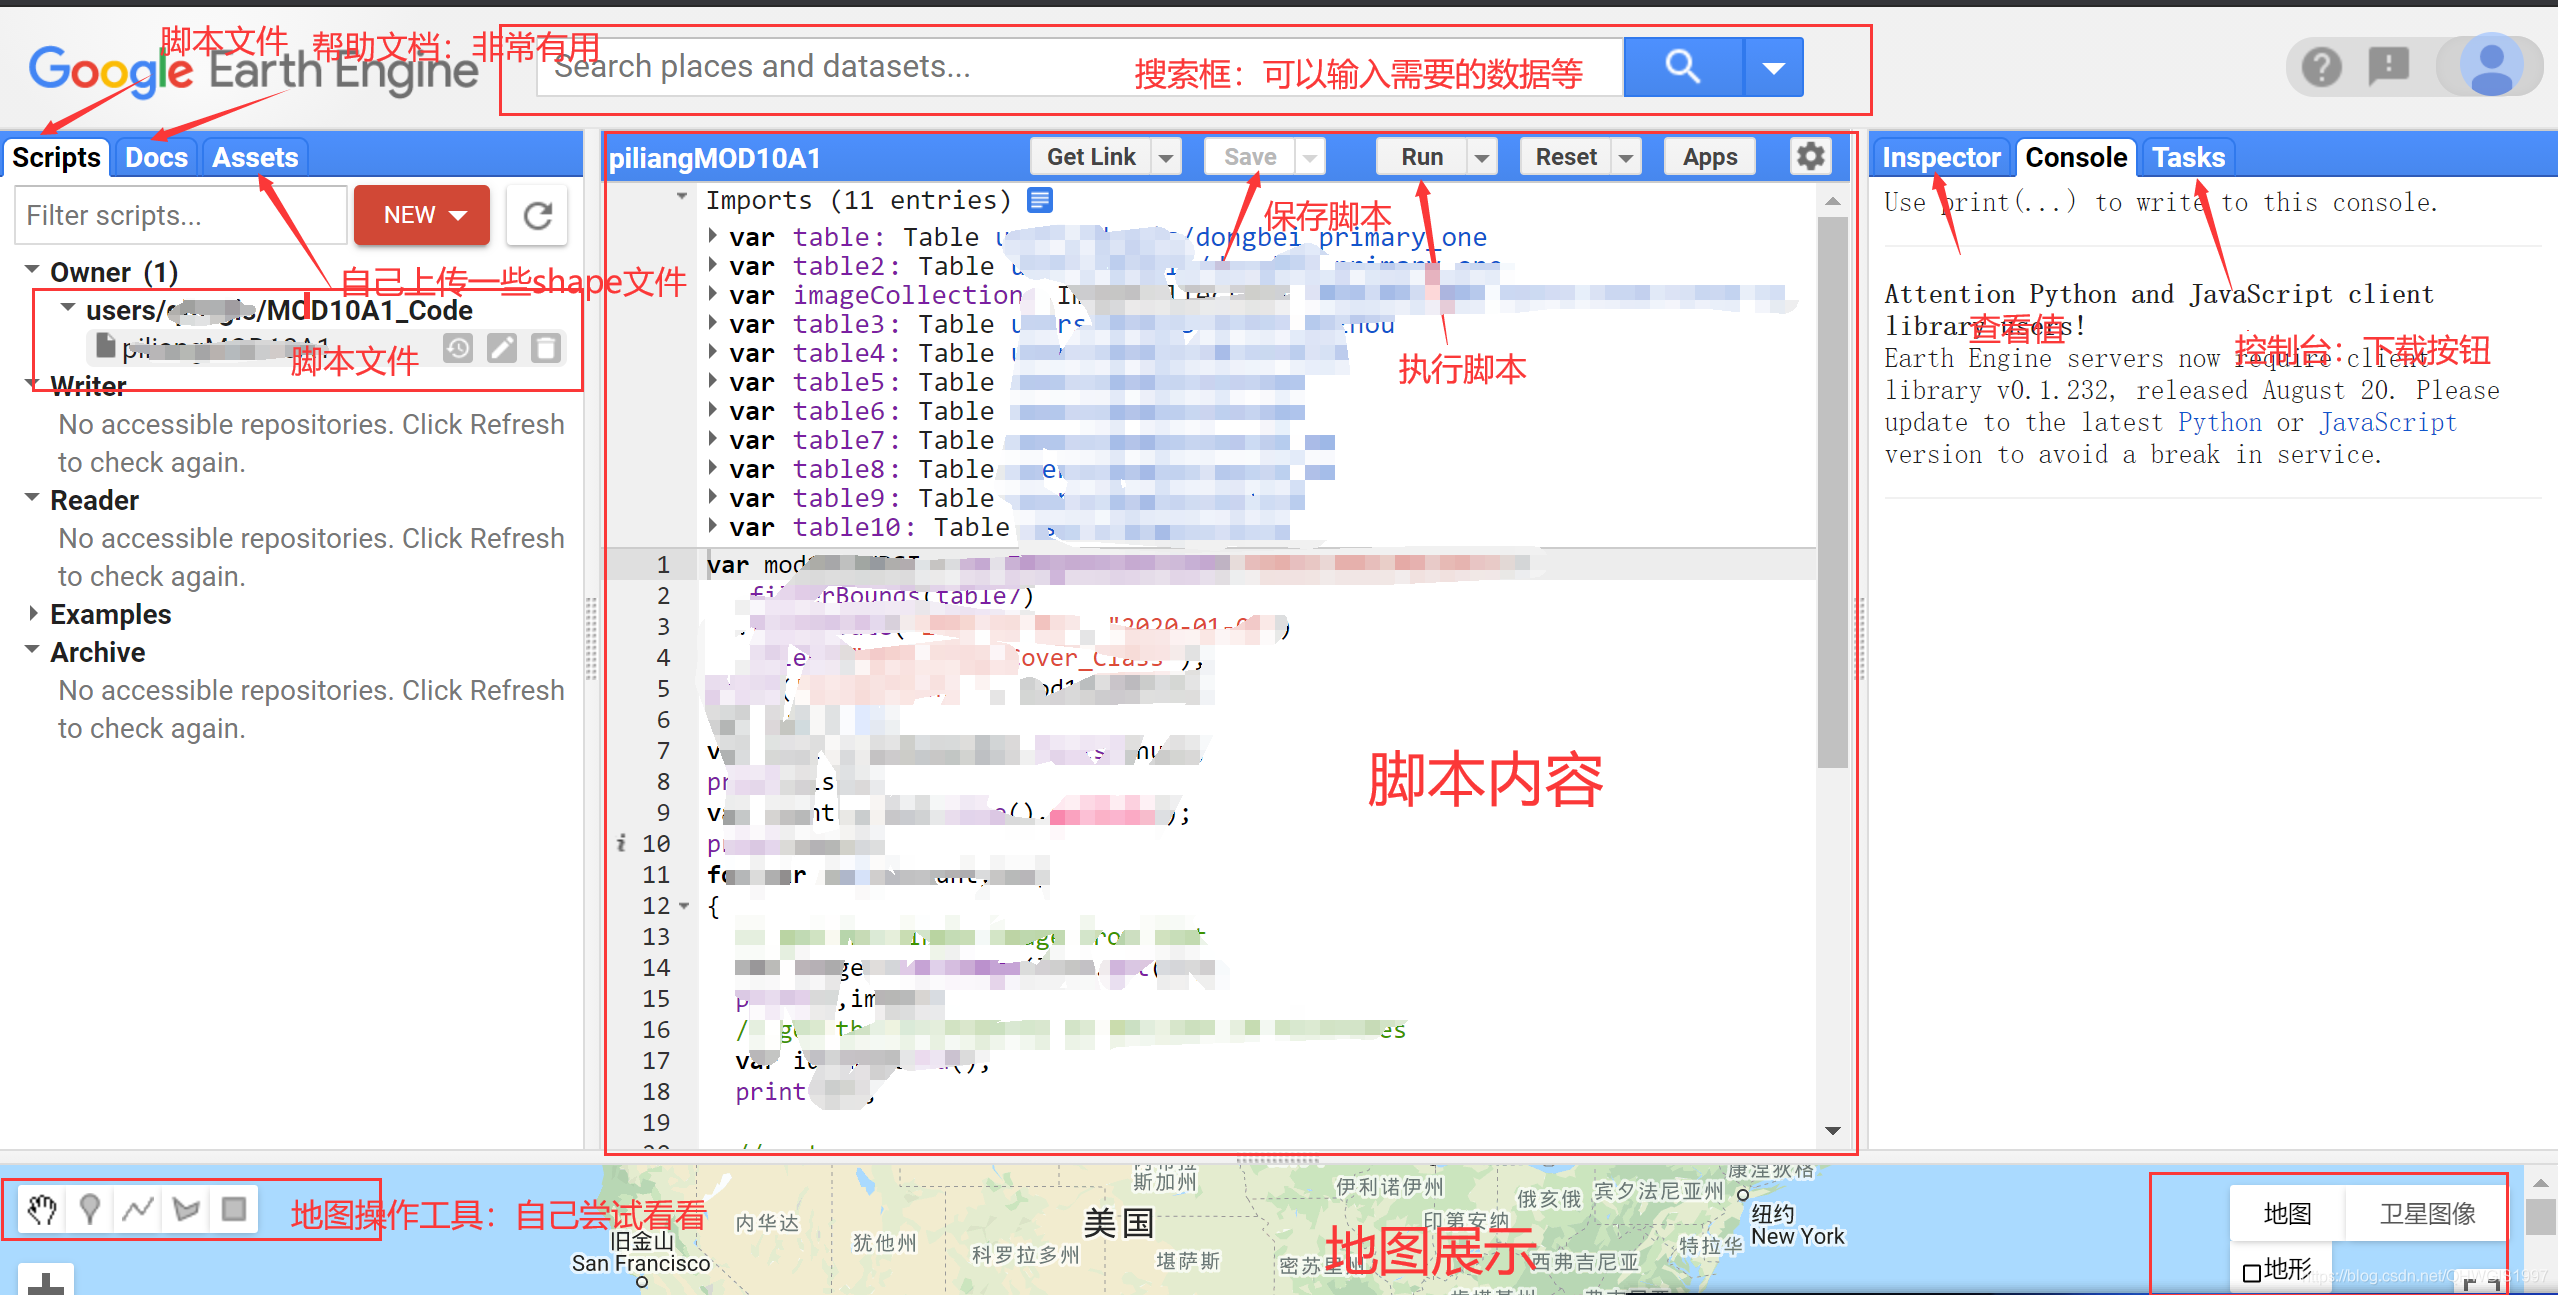Viewport: 2558px width, 1295px height.
Task: Click the NEW button to create script
Action: pos(419,213)
